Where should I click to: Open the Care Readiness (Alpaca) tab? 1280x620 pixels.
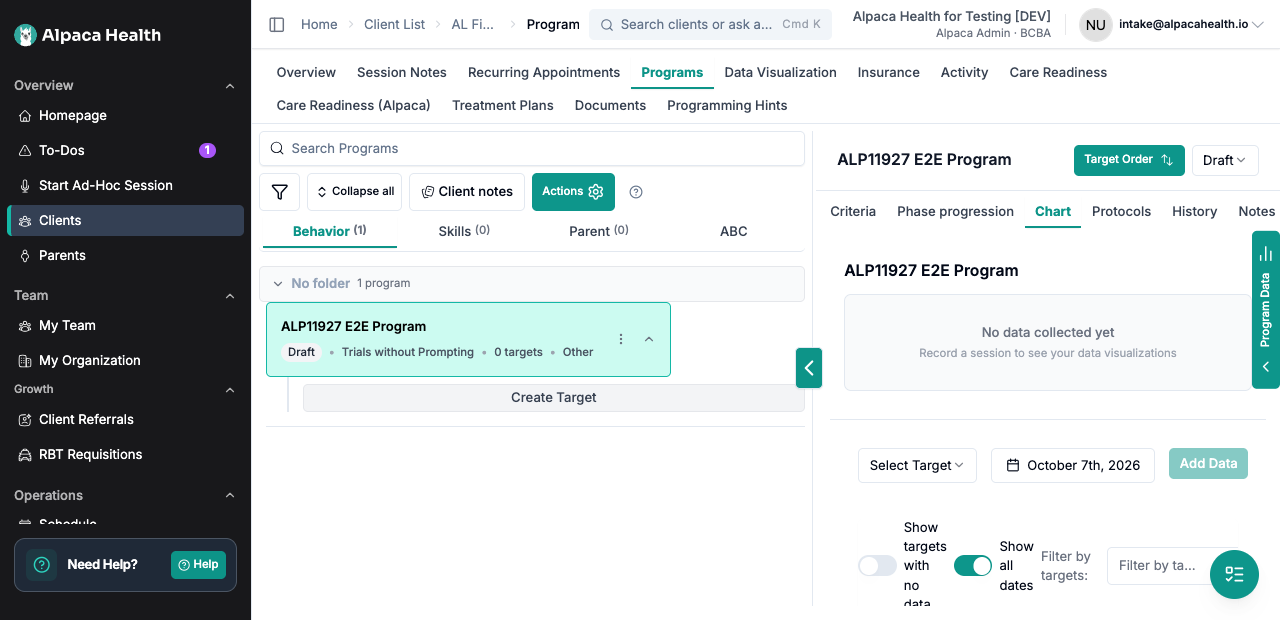pyautogui.click(x=354, y=105)
